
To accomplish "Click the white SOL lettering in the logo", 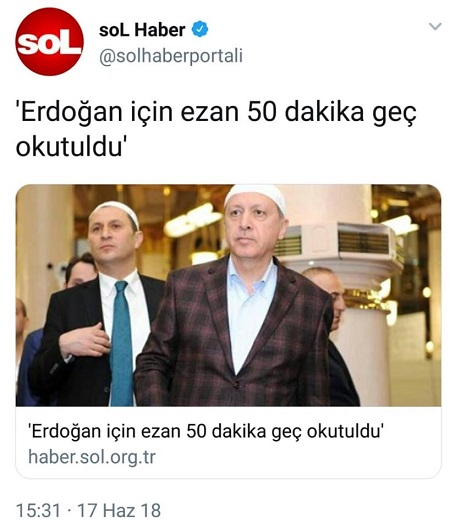I will pyautogui.click(x=50, y=43).
